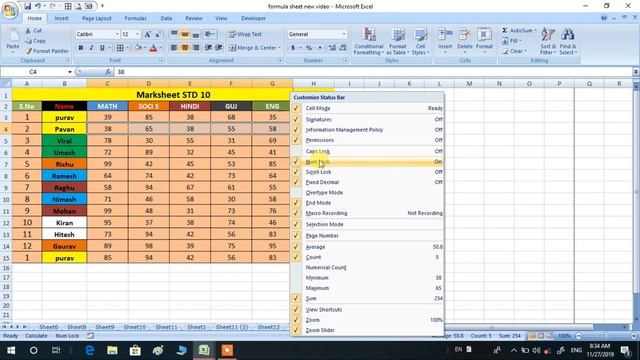640x360 pixels.
Task: Select the column M header
Action: 469,83
